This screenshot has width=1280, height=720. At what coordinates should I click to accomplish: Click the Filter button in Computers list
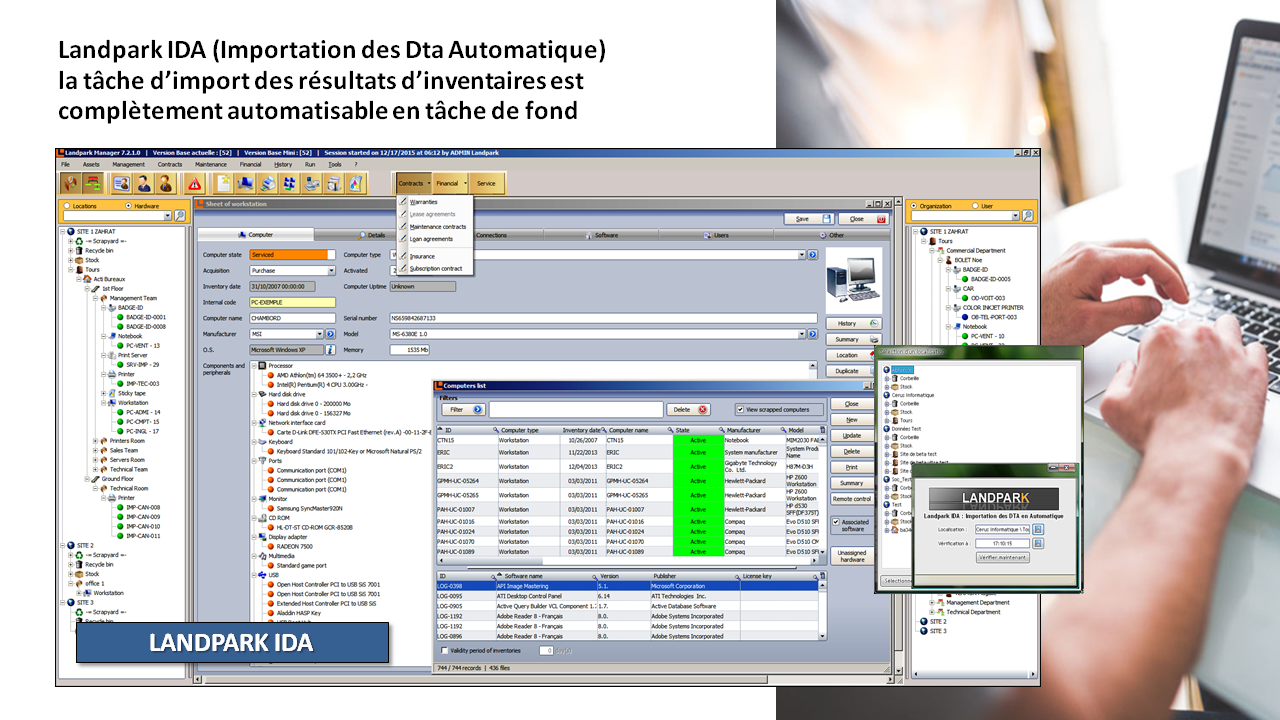click(x=463, y=409)
